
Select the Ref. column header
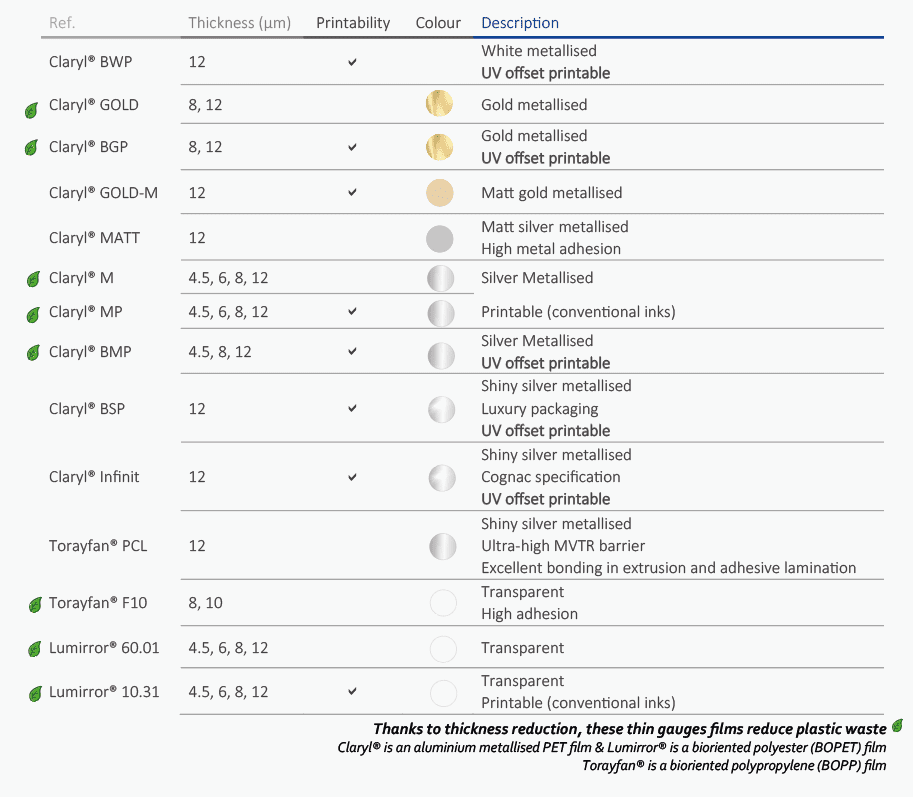(62, 23)
